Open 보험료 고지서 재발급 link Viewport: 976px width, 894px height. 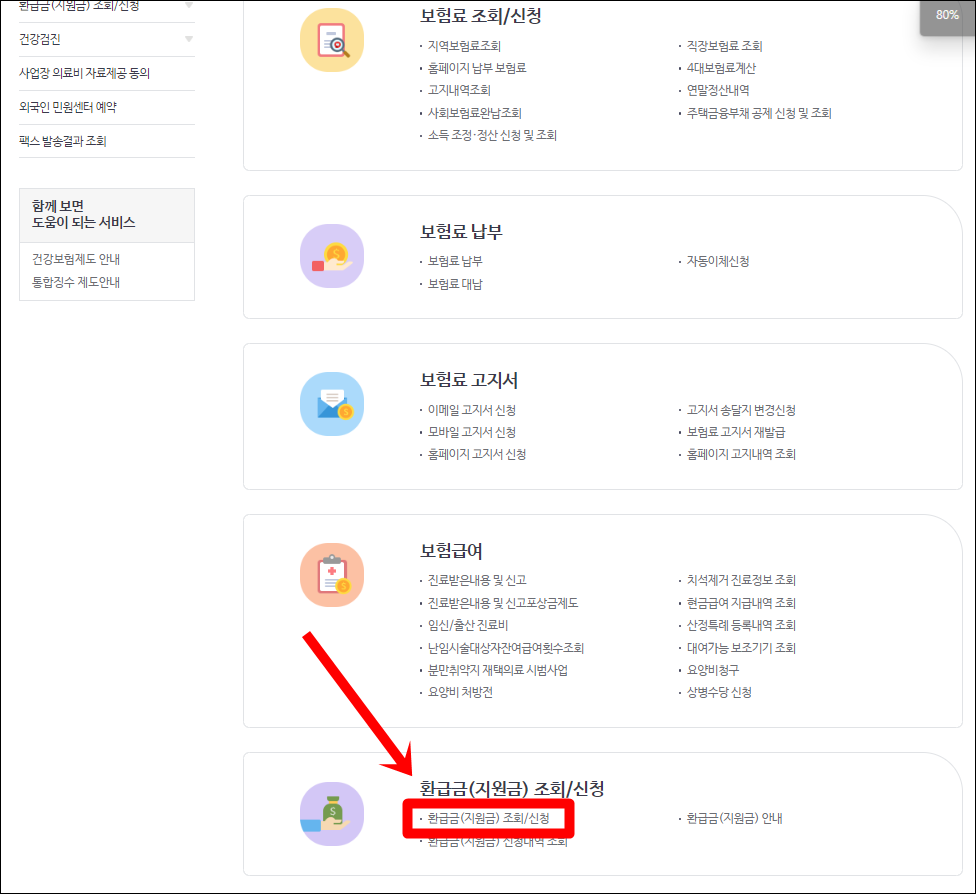pos(736,432)
